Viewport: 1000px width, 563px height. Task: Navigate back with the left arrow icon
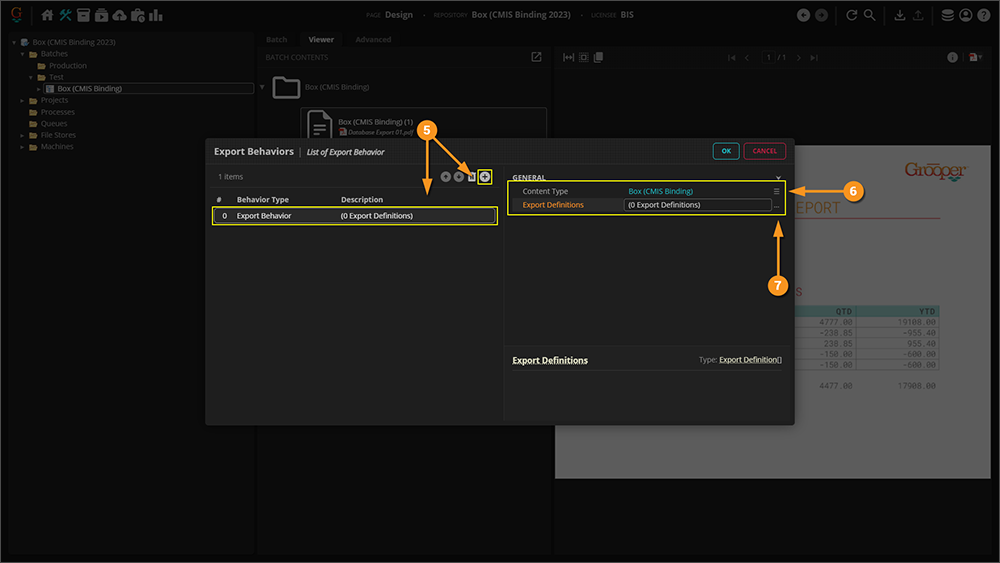coord(804,15)
